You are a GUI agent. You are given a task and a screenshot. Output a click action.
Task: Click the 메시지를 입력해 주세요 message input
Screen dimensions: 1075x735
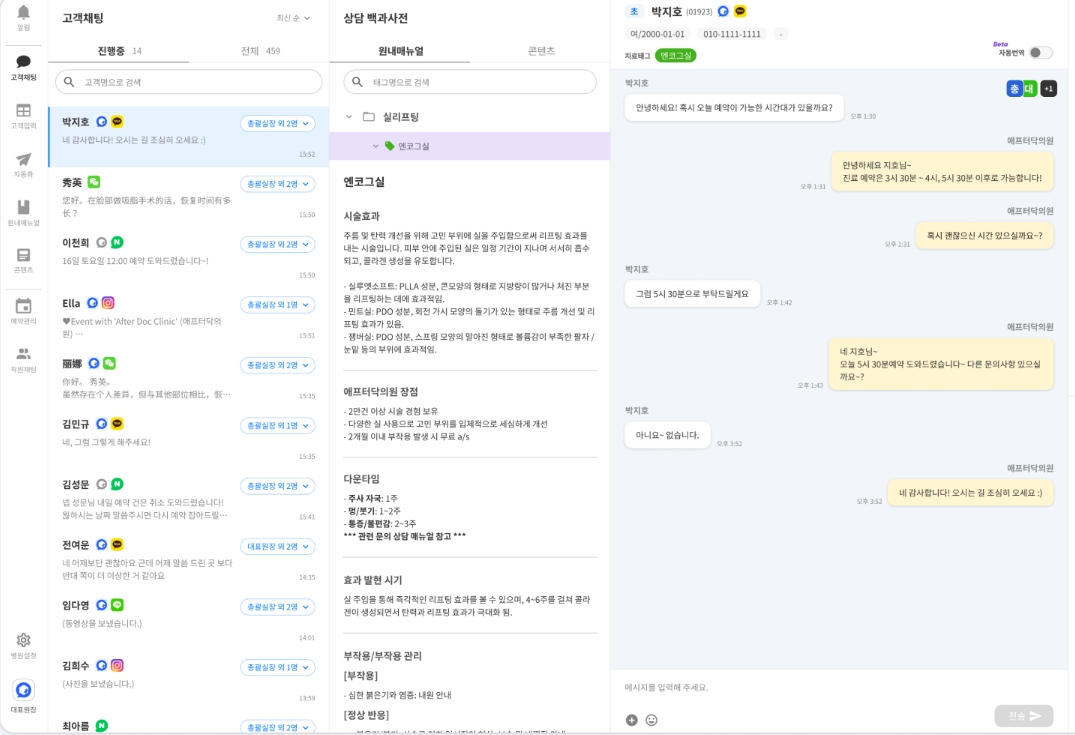coord(840,687)
